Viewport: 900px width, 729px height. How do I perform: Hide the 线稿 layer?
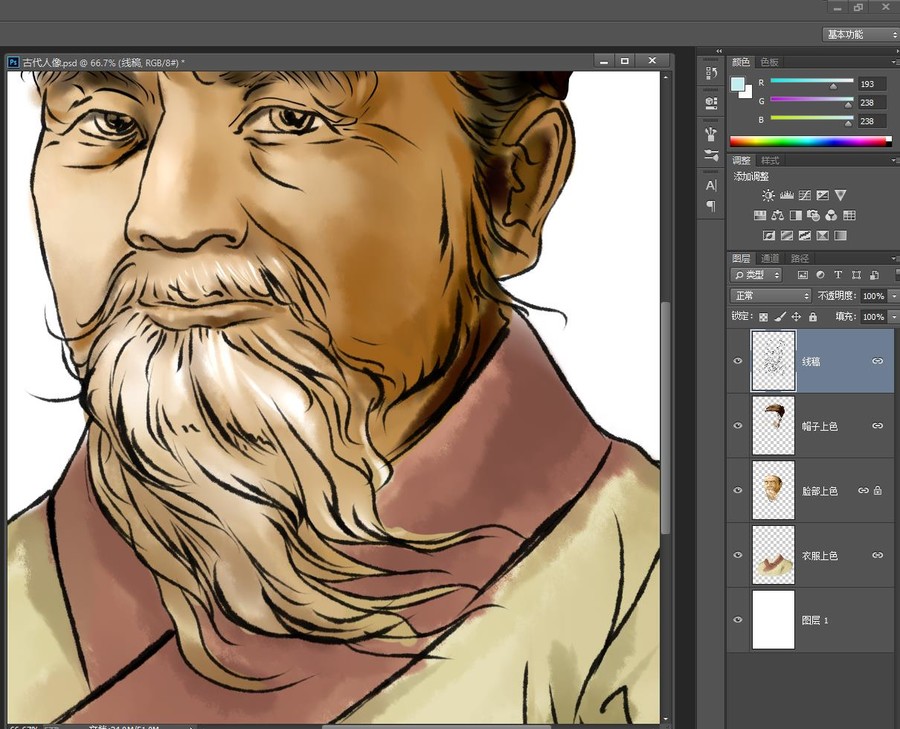[x=738, y=361]
